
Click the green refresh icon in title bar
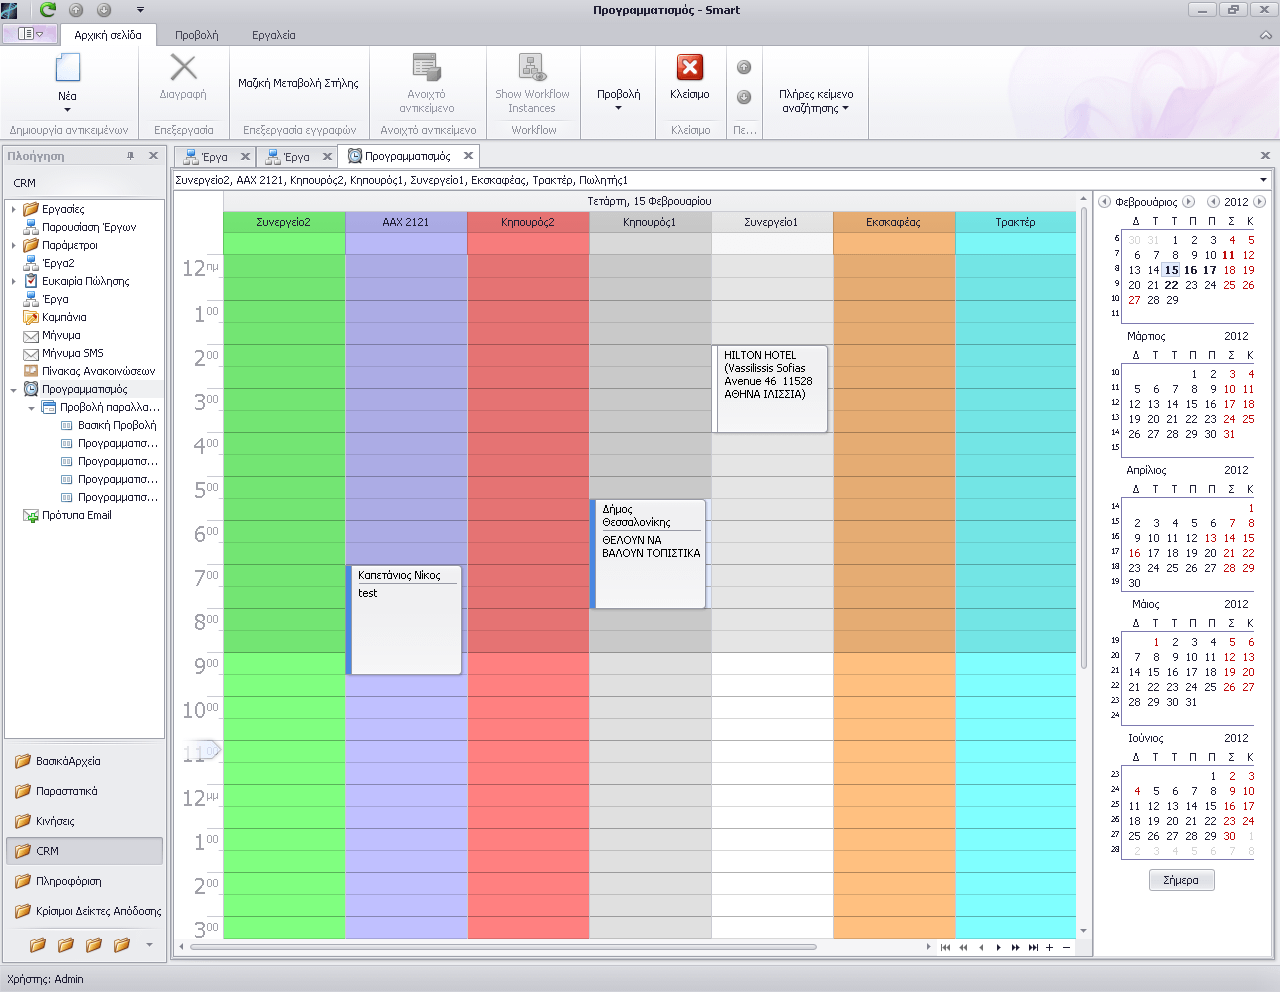(x=48, y=10)
